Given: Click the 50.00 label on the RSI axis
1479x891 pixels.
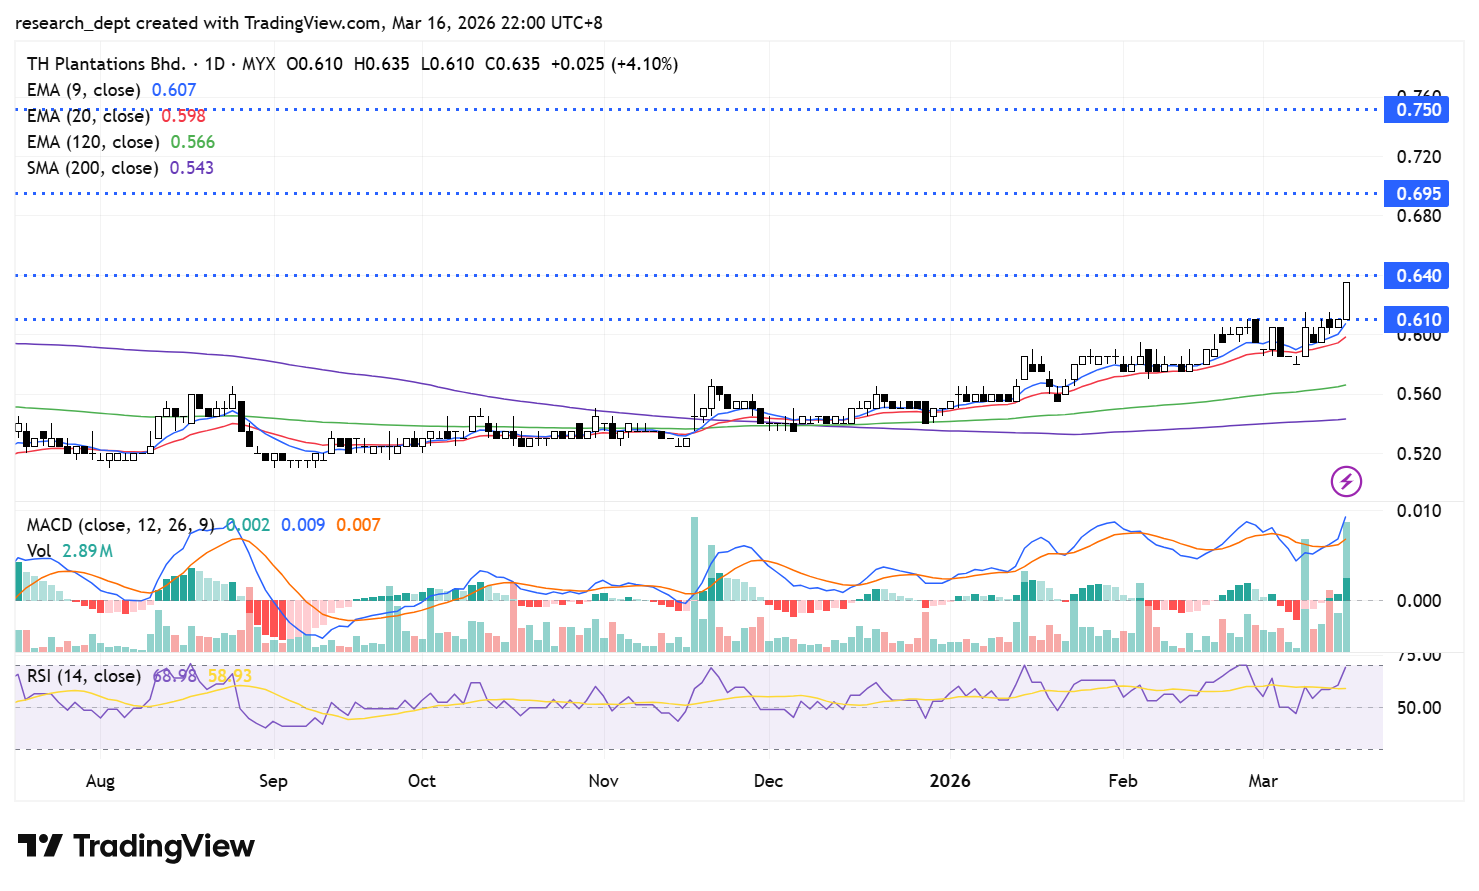Looking at the screenshot, I should tap(1418, 708).
